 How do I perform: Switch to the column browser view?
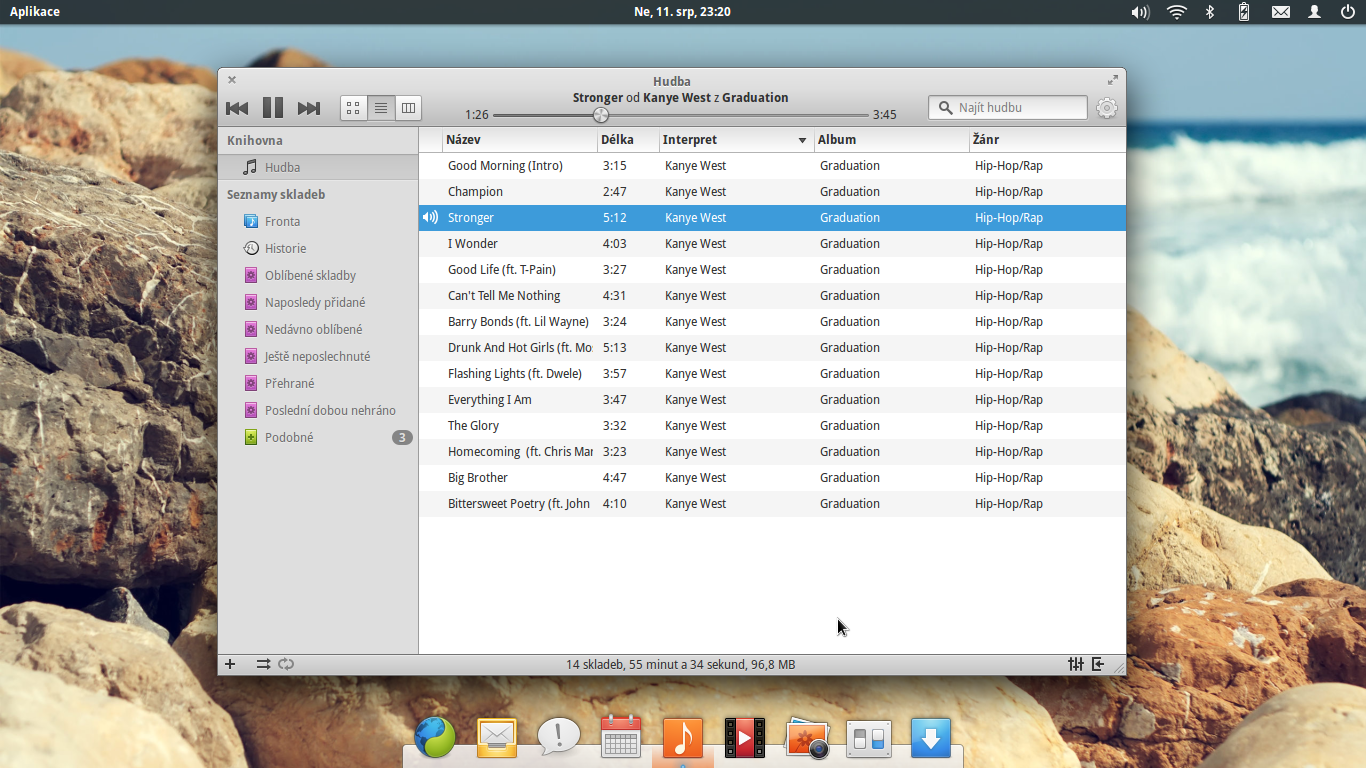pos(408,107)
